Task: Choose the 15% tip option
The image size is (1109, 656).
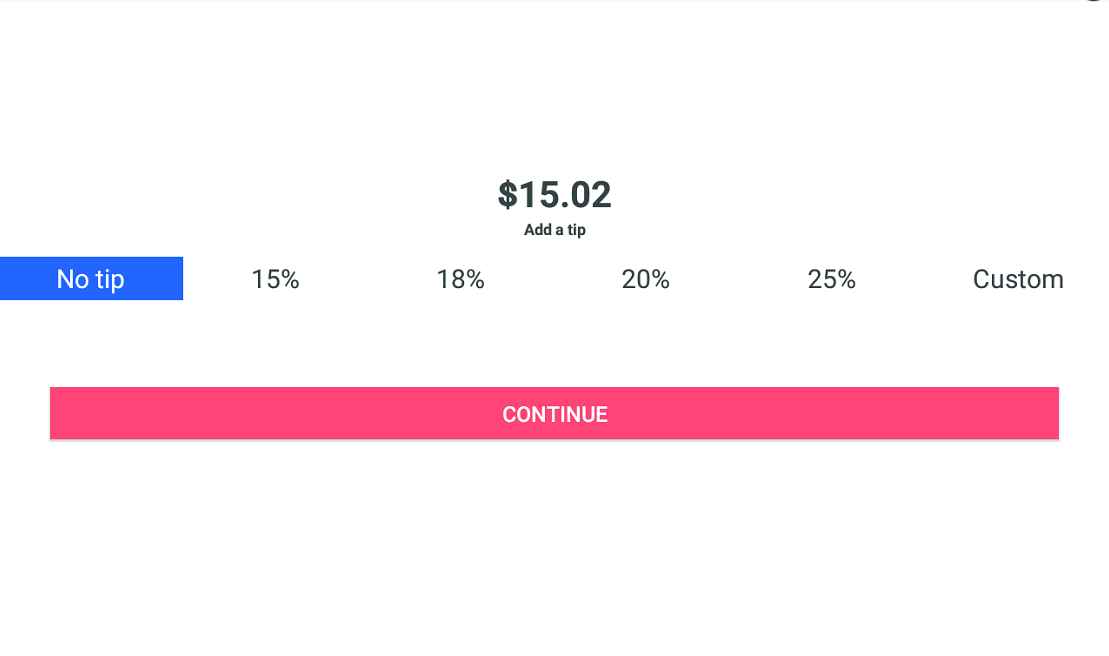Action: pyautogui.click(x=275, y=279)
